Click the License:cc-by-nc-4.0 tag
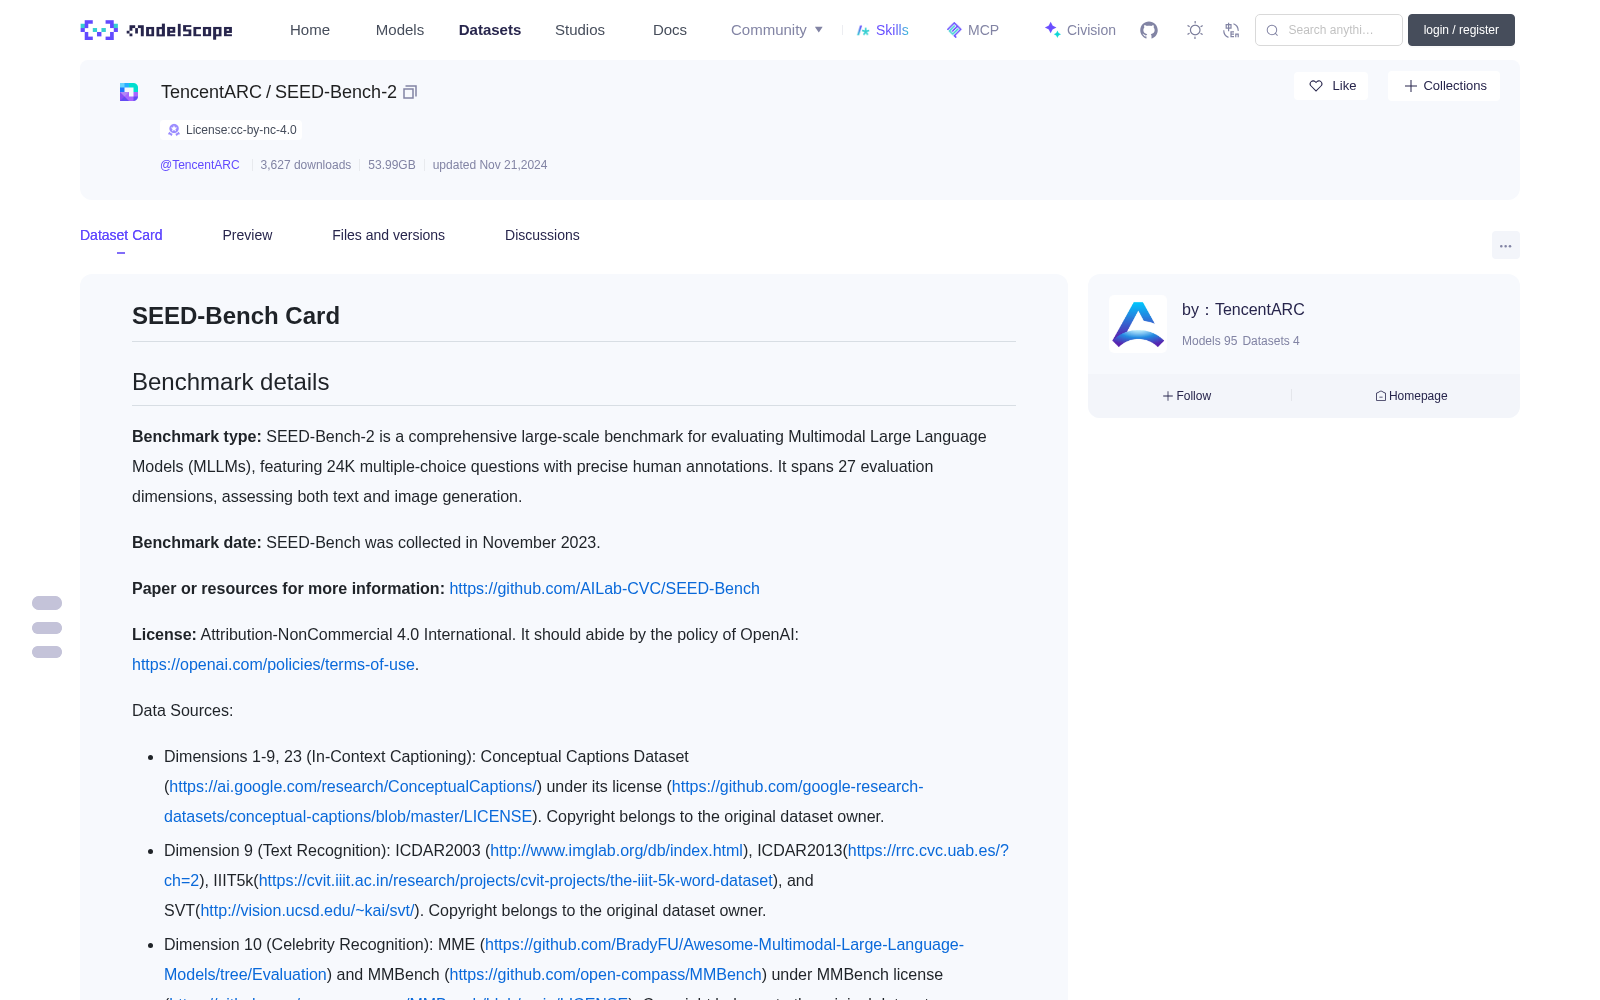The height and width of the screenshot is (1000, 1600). tap(231, 130)
